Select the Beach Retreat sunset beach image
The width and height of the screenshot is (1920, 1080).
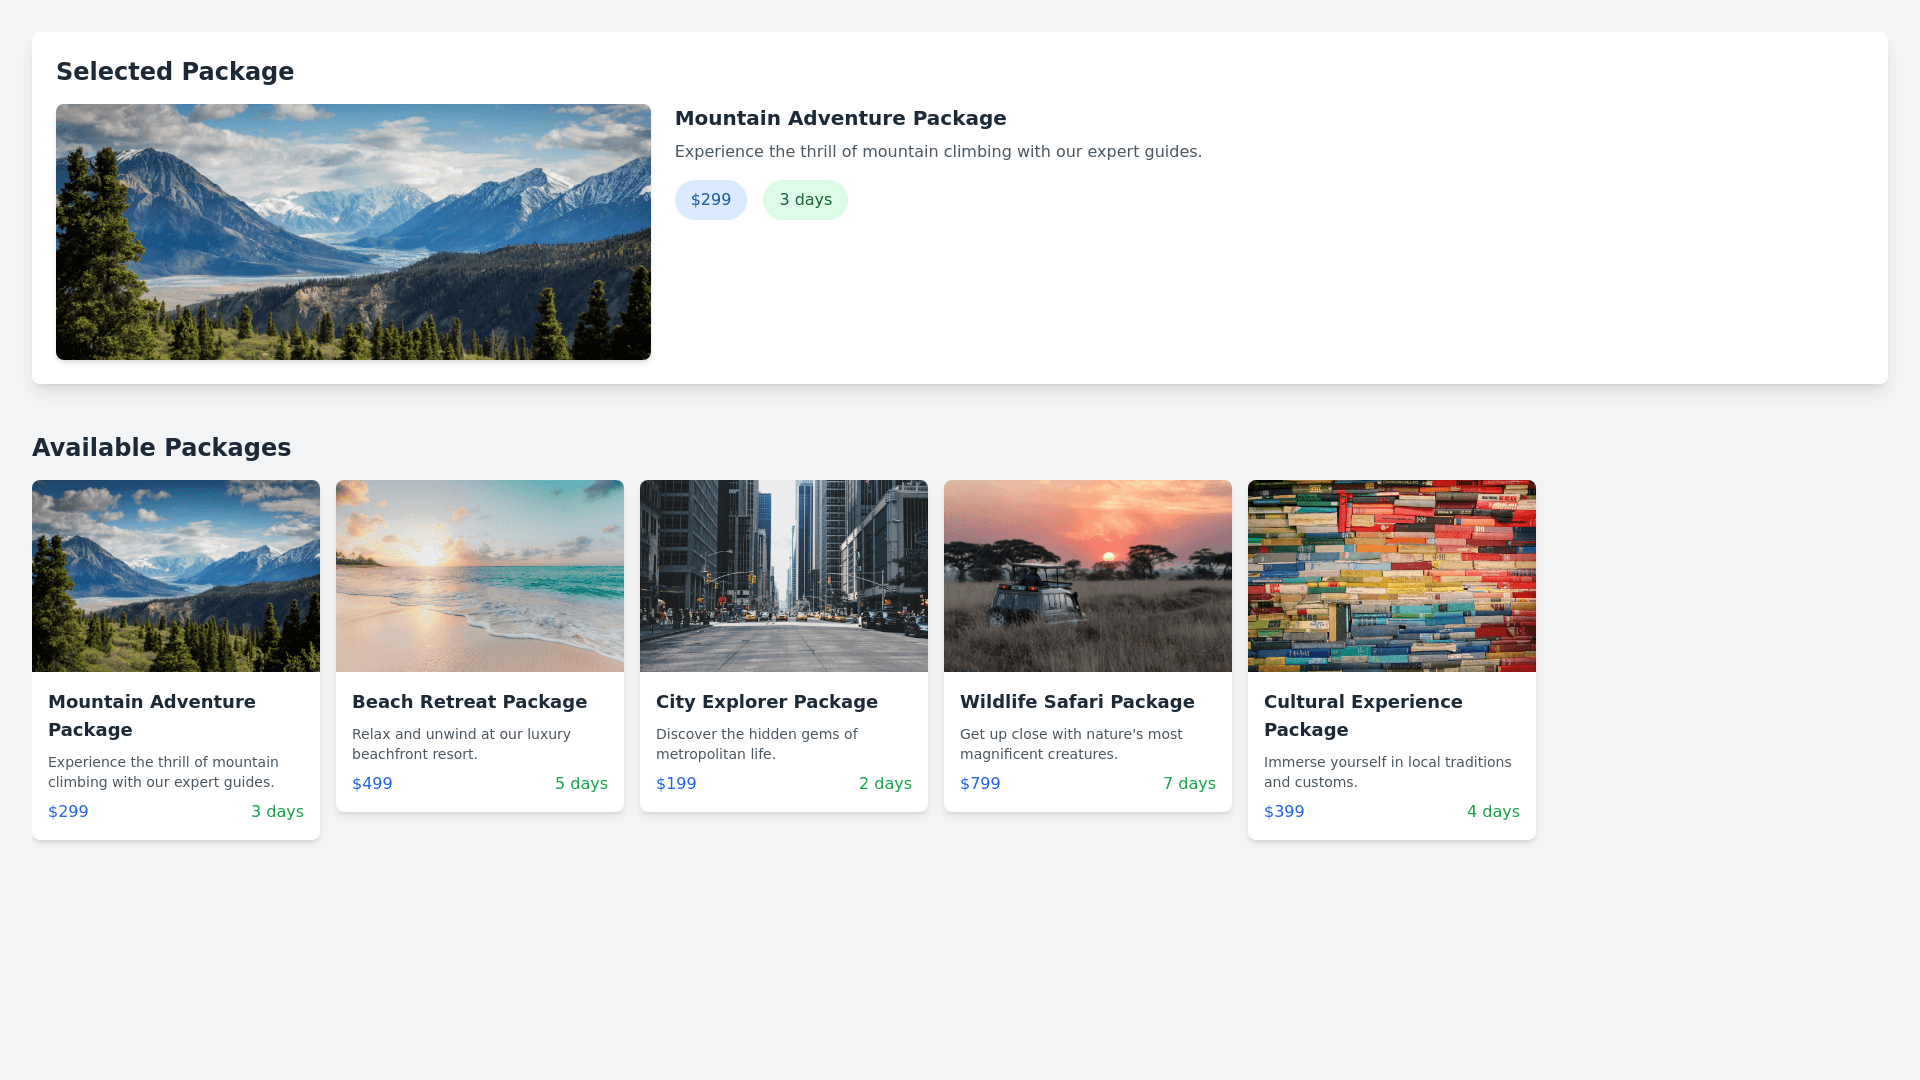[x=480, y=576]
